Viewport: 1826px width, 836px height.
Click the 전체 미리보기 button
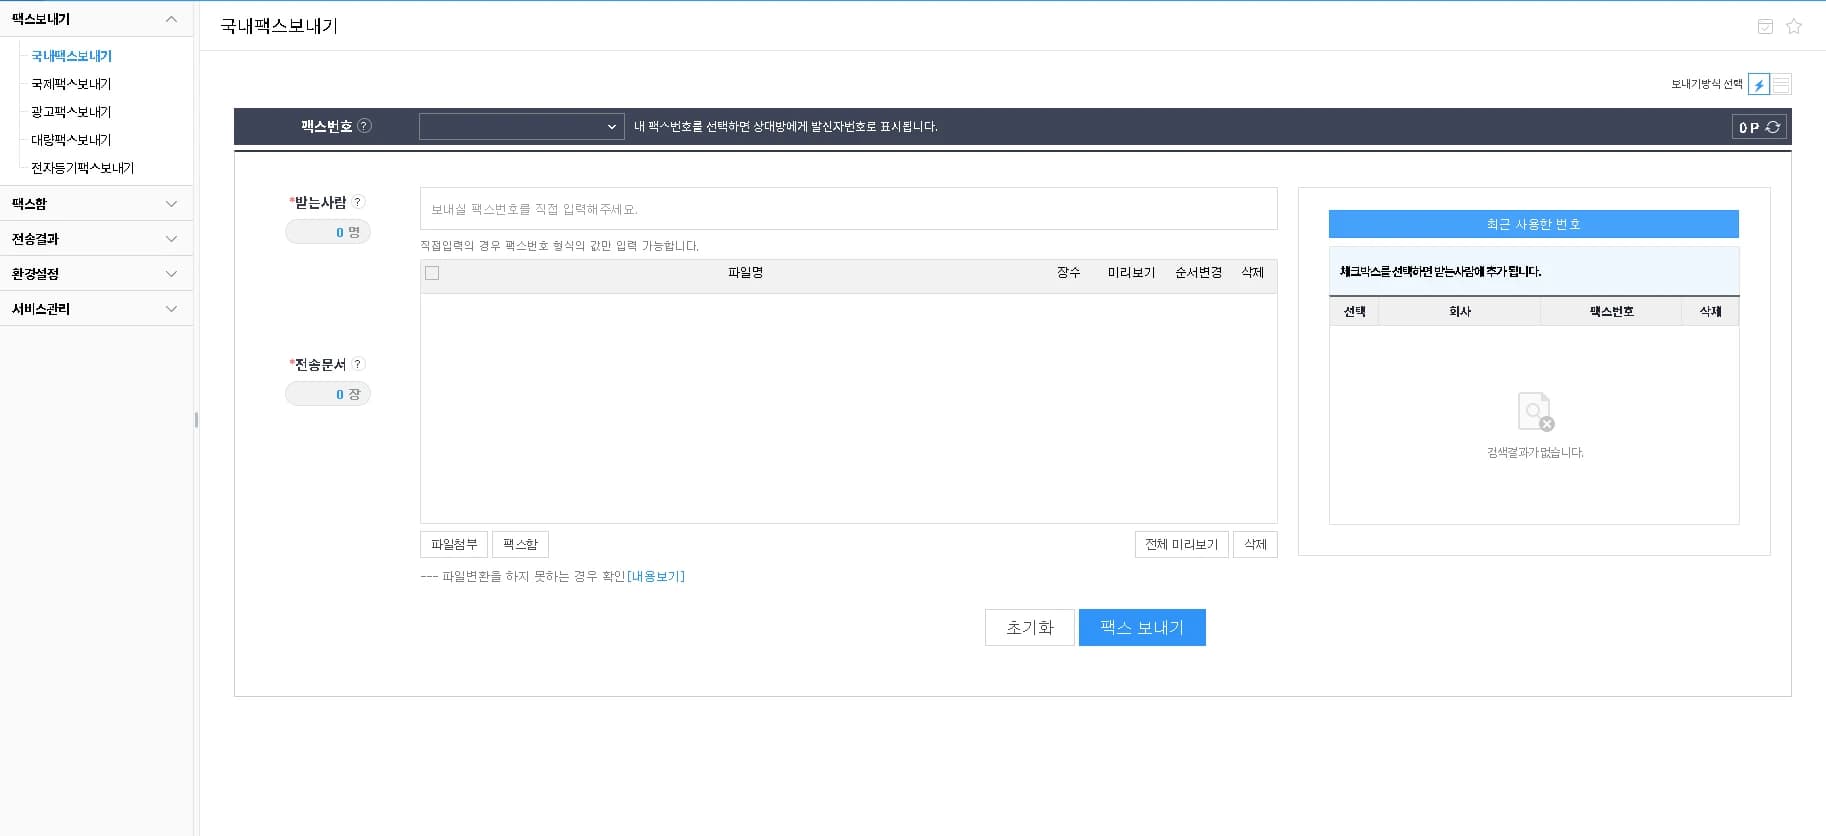point(1182,544)
